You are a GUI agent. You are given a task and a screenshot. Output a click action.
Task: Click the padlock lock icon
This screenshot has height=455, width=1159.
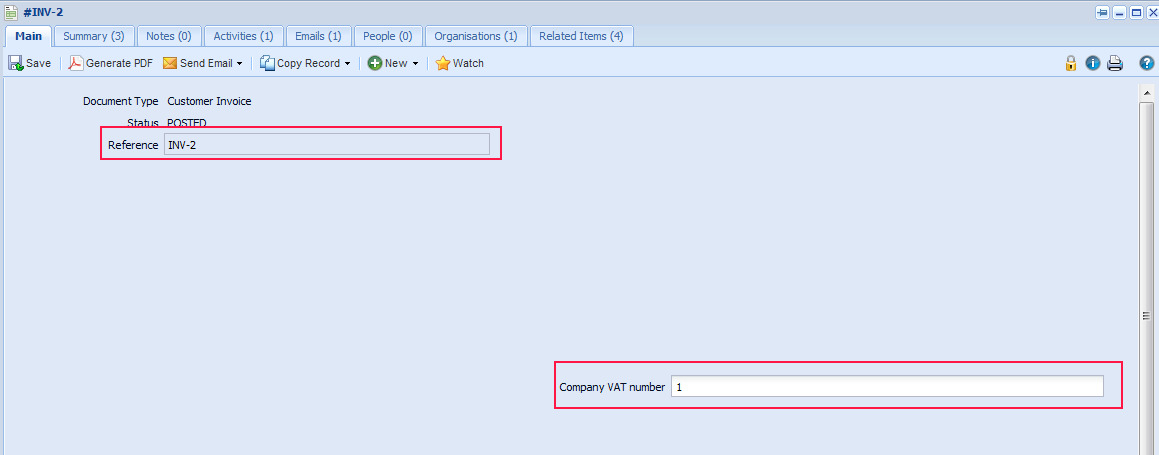point(1070,64)
